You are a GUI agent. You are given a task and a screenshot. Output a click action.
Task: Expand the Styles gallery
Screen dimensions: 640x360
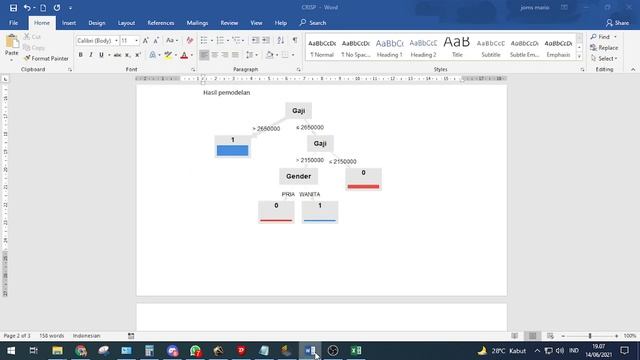point(579,57)
